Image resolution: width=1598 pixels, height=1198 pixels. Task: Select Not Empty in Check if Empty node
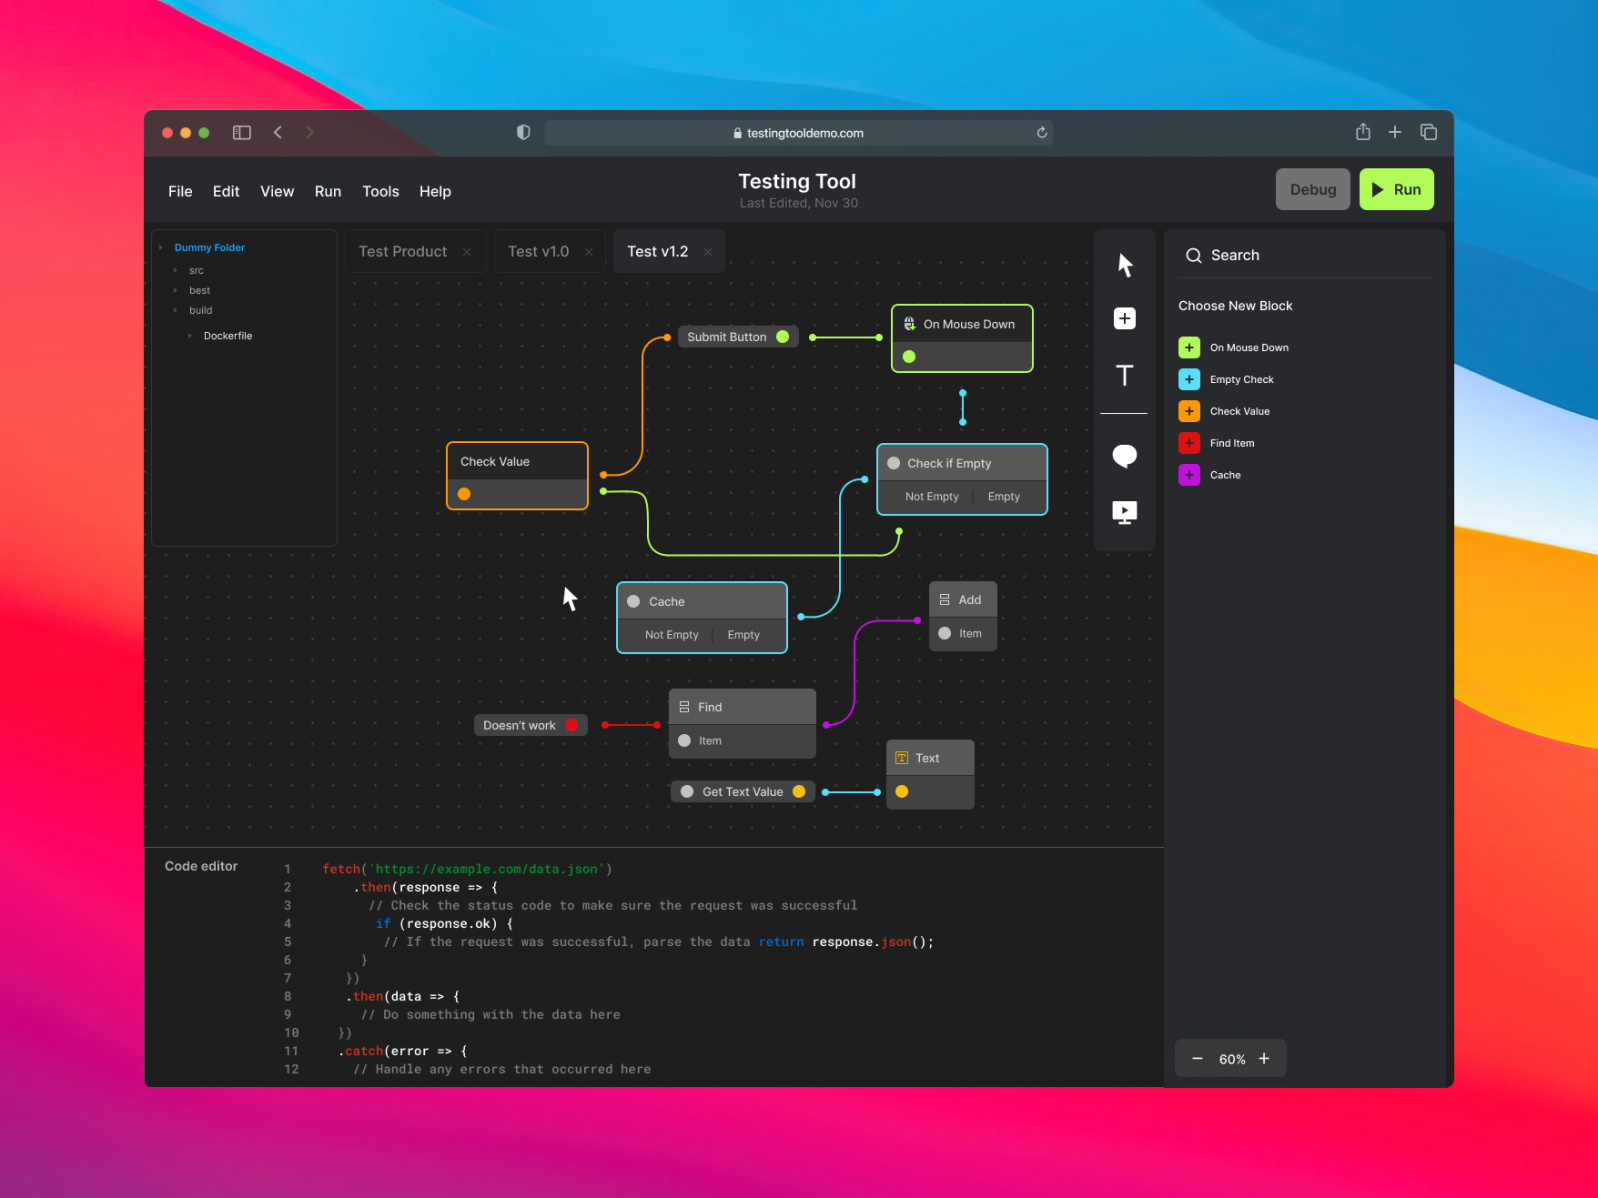[x=932, y=497]
